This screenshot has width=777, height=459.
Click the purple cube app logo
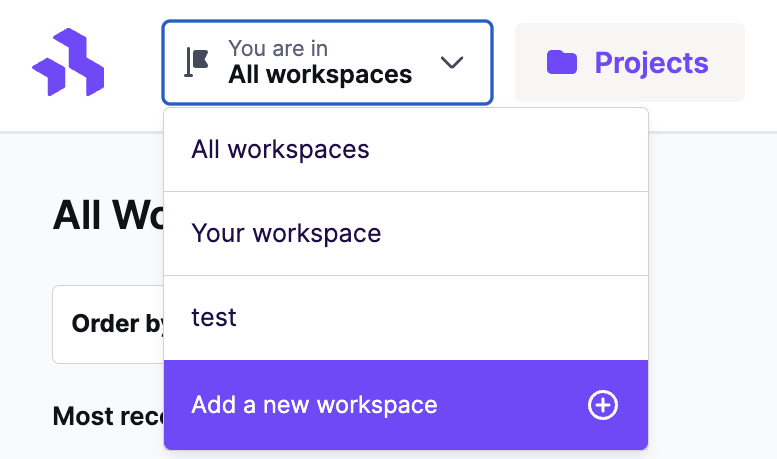pos(68,62)
